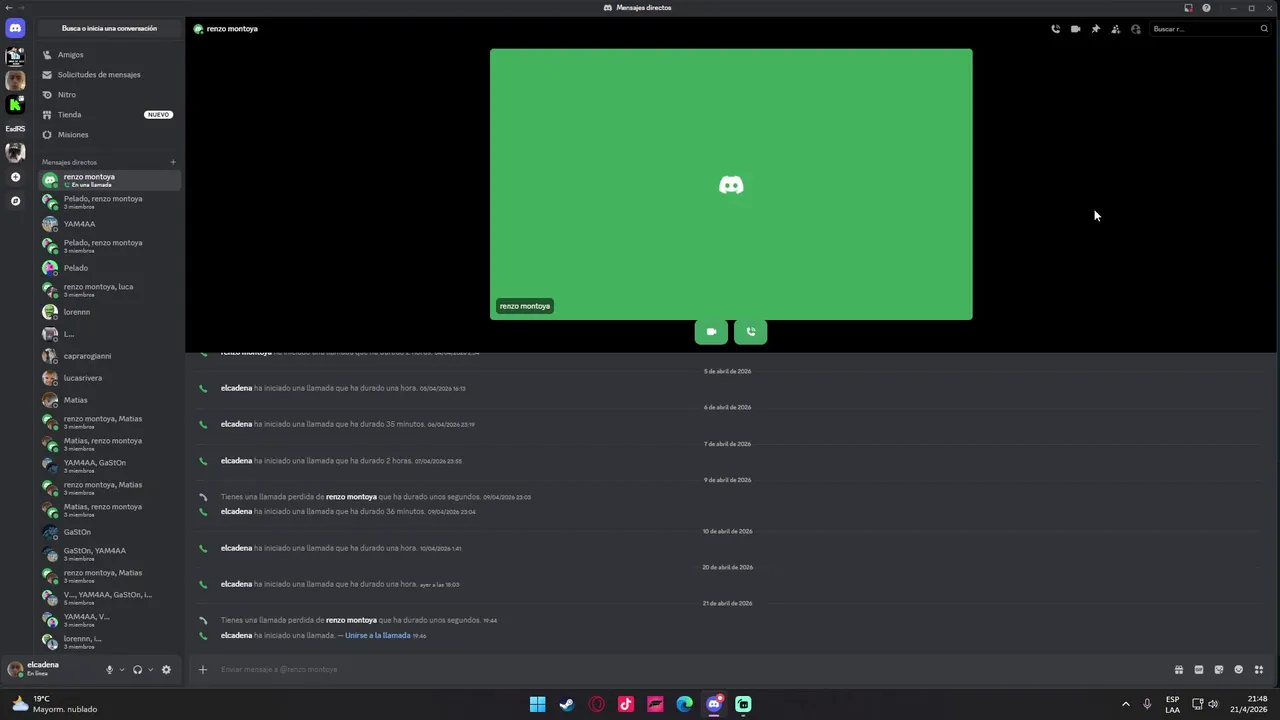Select renzo montoya conversation in call
The height and width of the screenshot is (720, 1280).
click(110, 180)
